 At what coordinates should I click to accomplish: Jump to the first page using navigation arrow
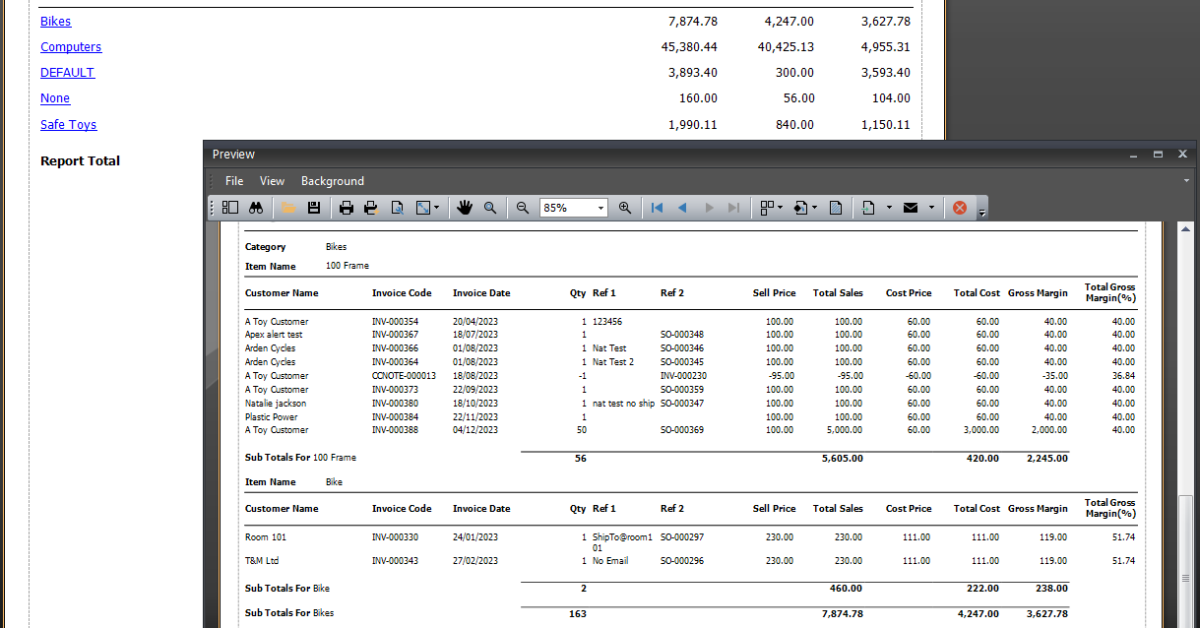657,207
